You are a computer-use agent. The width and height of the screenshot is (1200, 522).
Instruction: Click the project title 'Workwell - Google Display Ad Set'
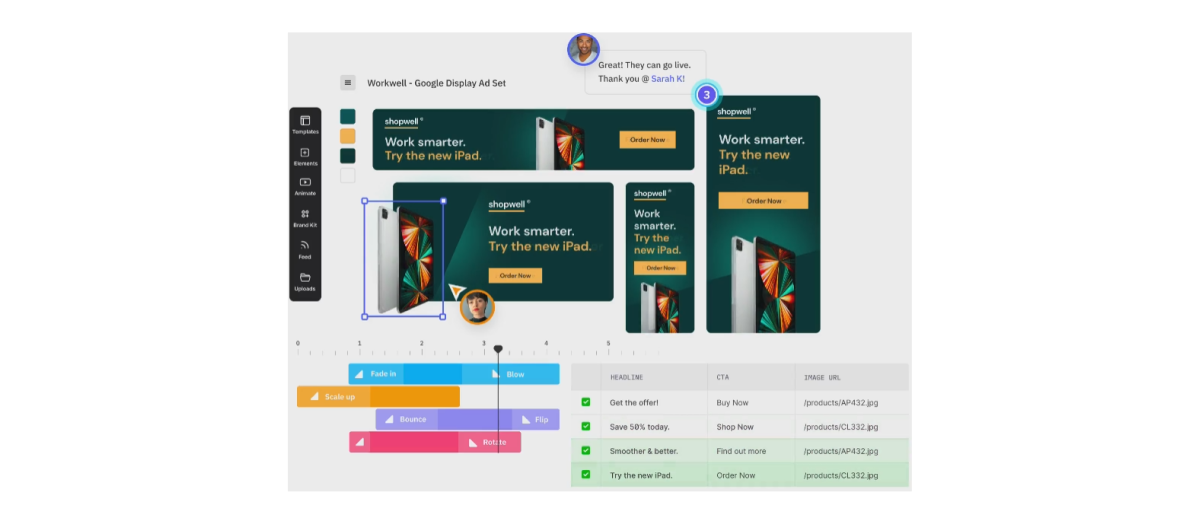(436, 83)
